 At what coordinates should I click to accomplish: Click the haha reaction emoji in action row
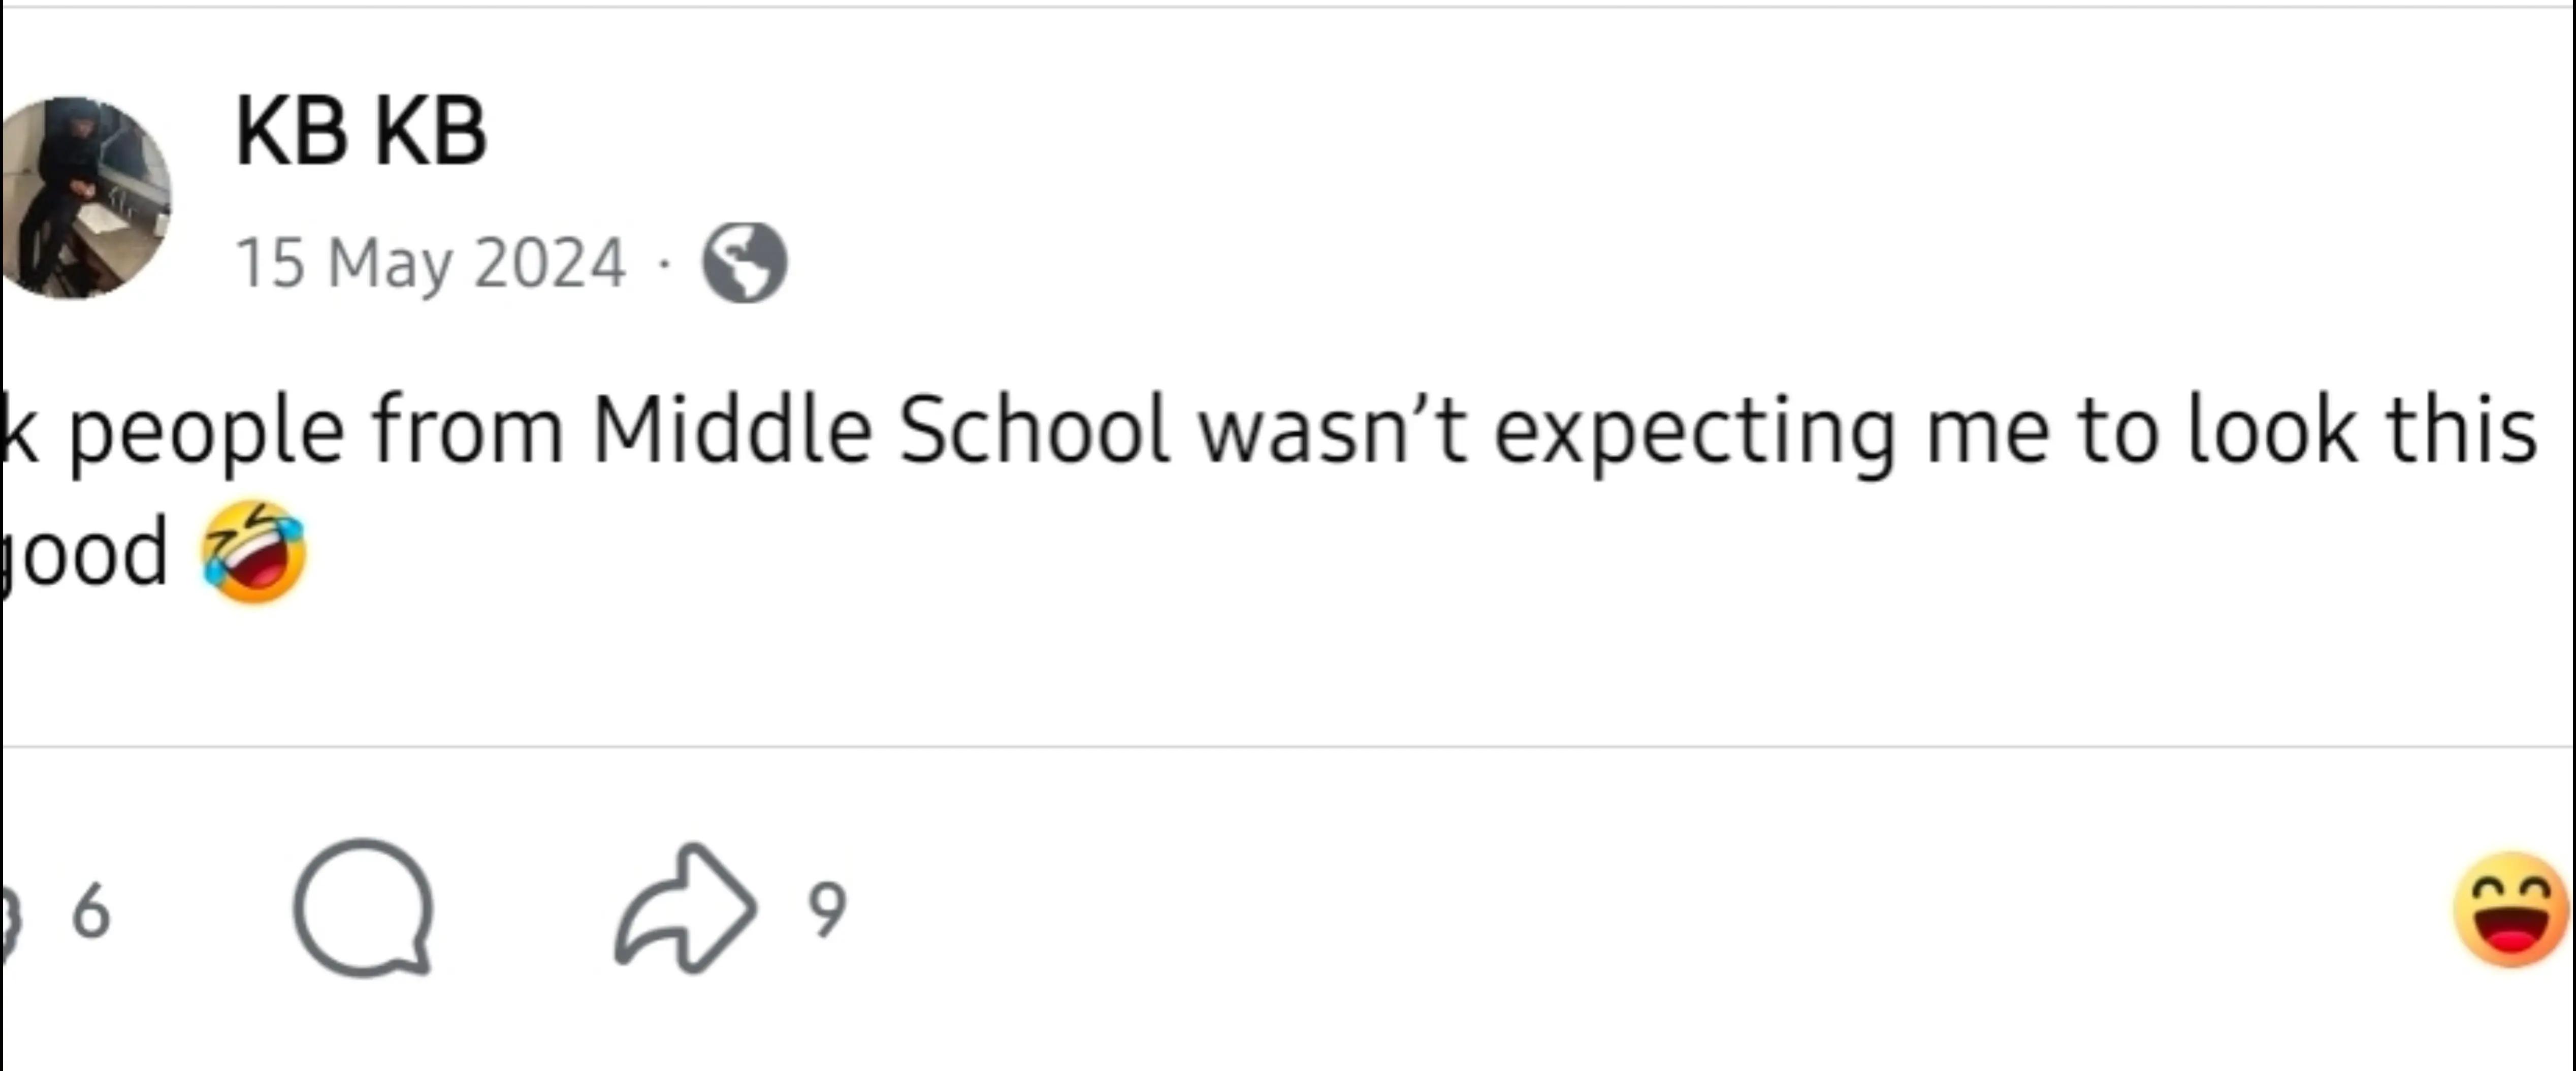click(2512, 910)
